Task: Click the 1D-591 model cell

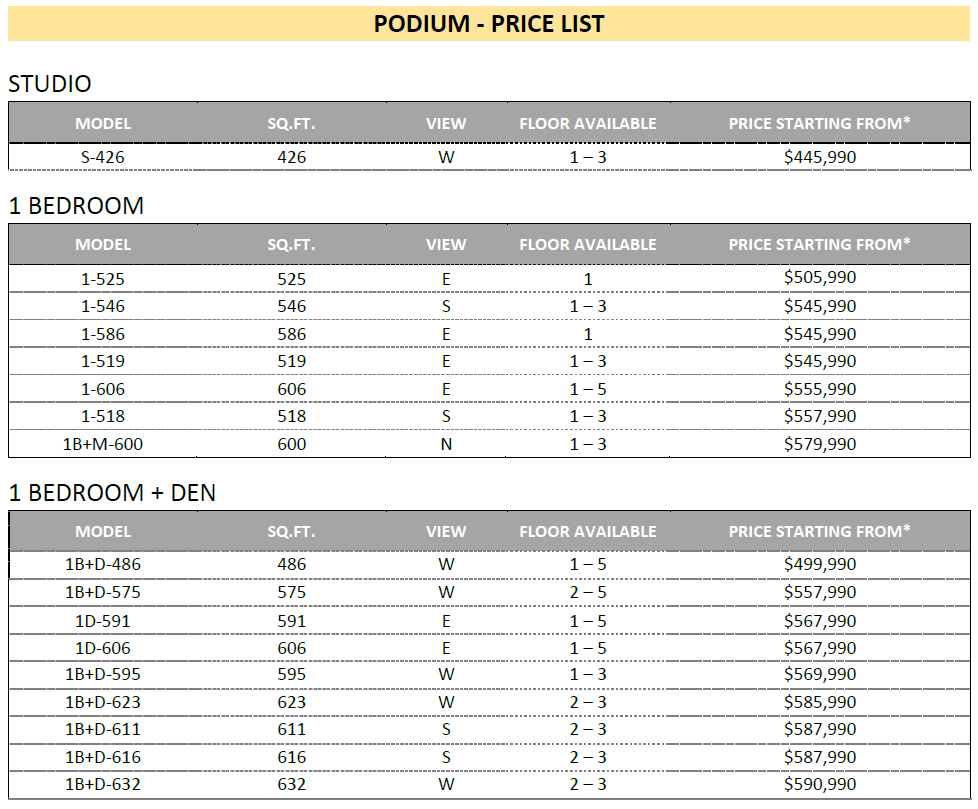Action: pos(103,621)
